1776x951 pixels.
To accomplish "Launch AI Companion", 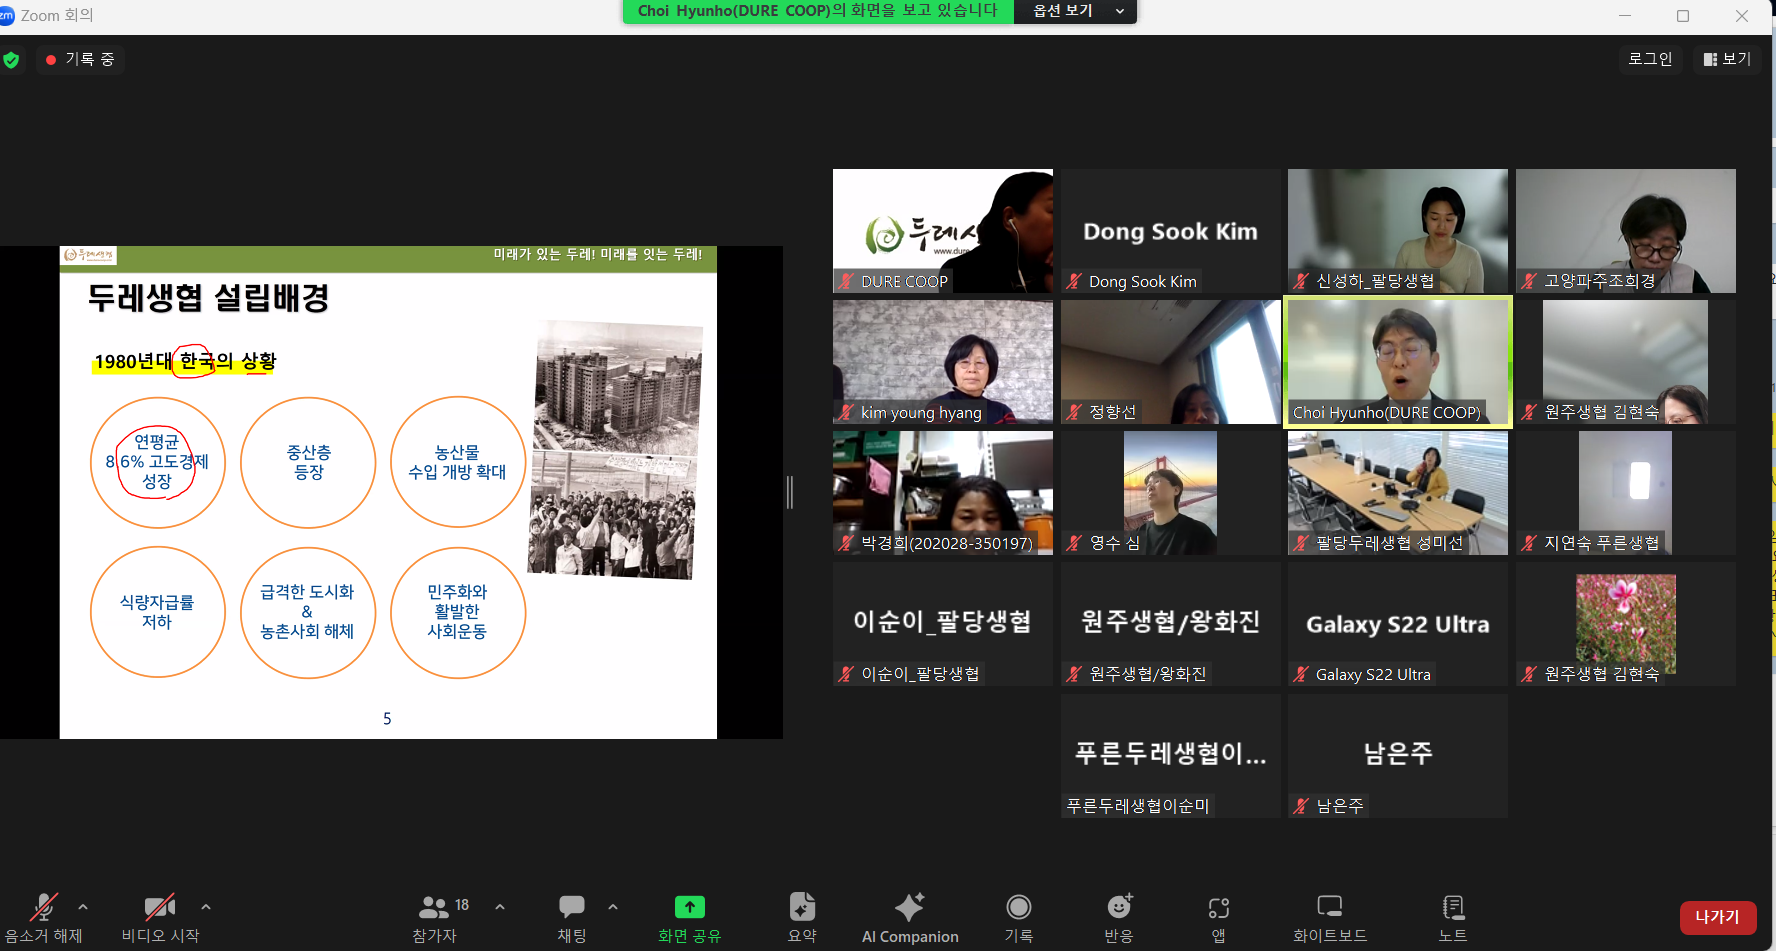I will pyautogui.click(x=909, y=907).
